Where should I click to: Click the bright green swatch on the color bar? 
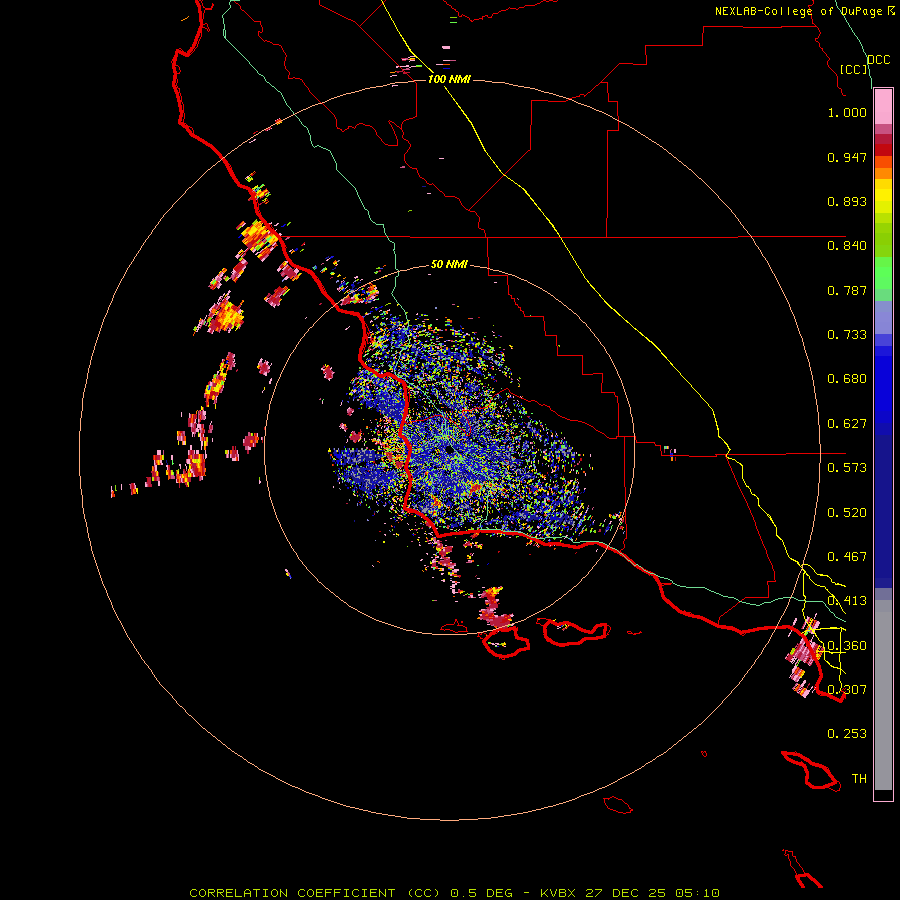883,273
